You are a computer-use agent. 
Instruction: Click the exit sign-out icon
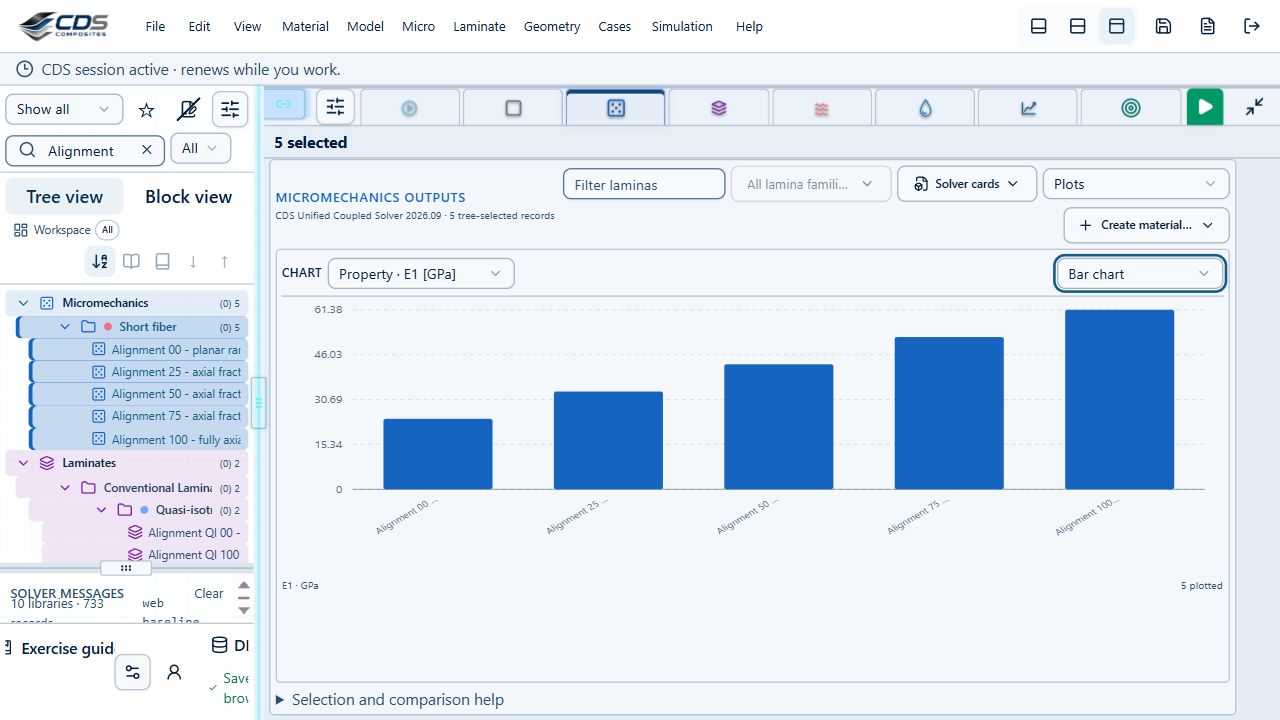pos(1252,26)
